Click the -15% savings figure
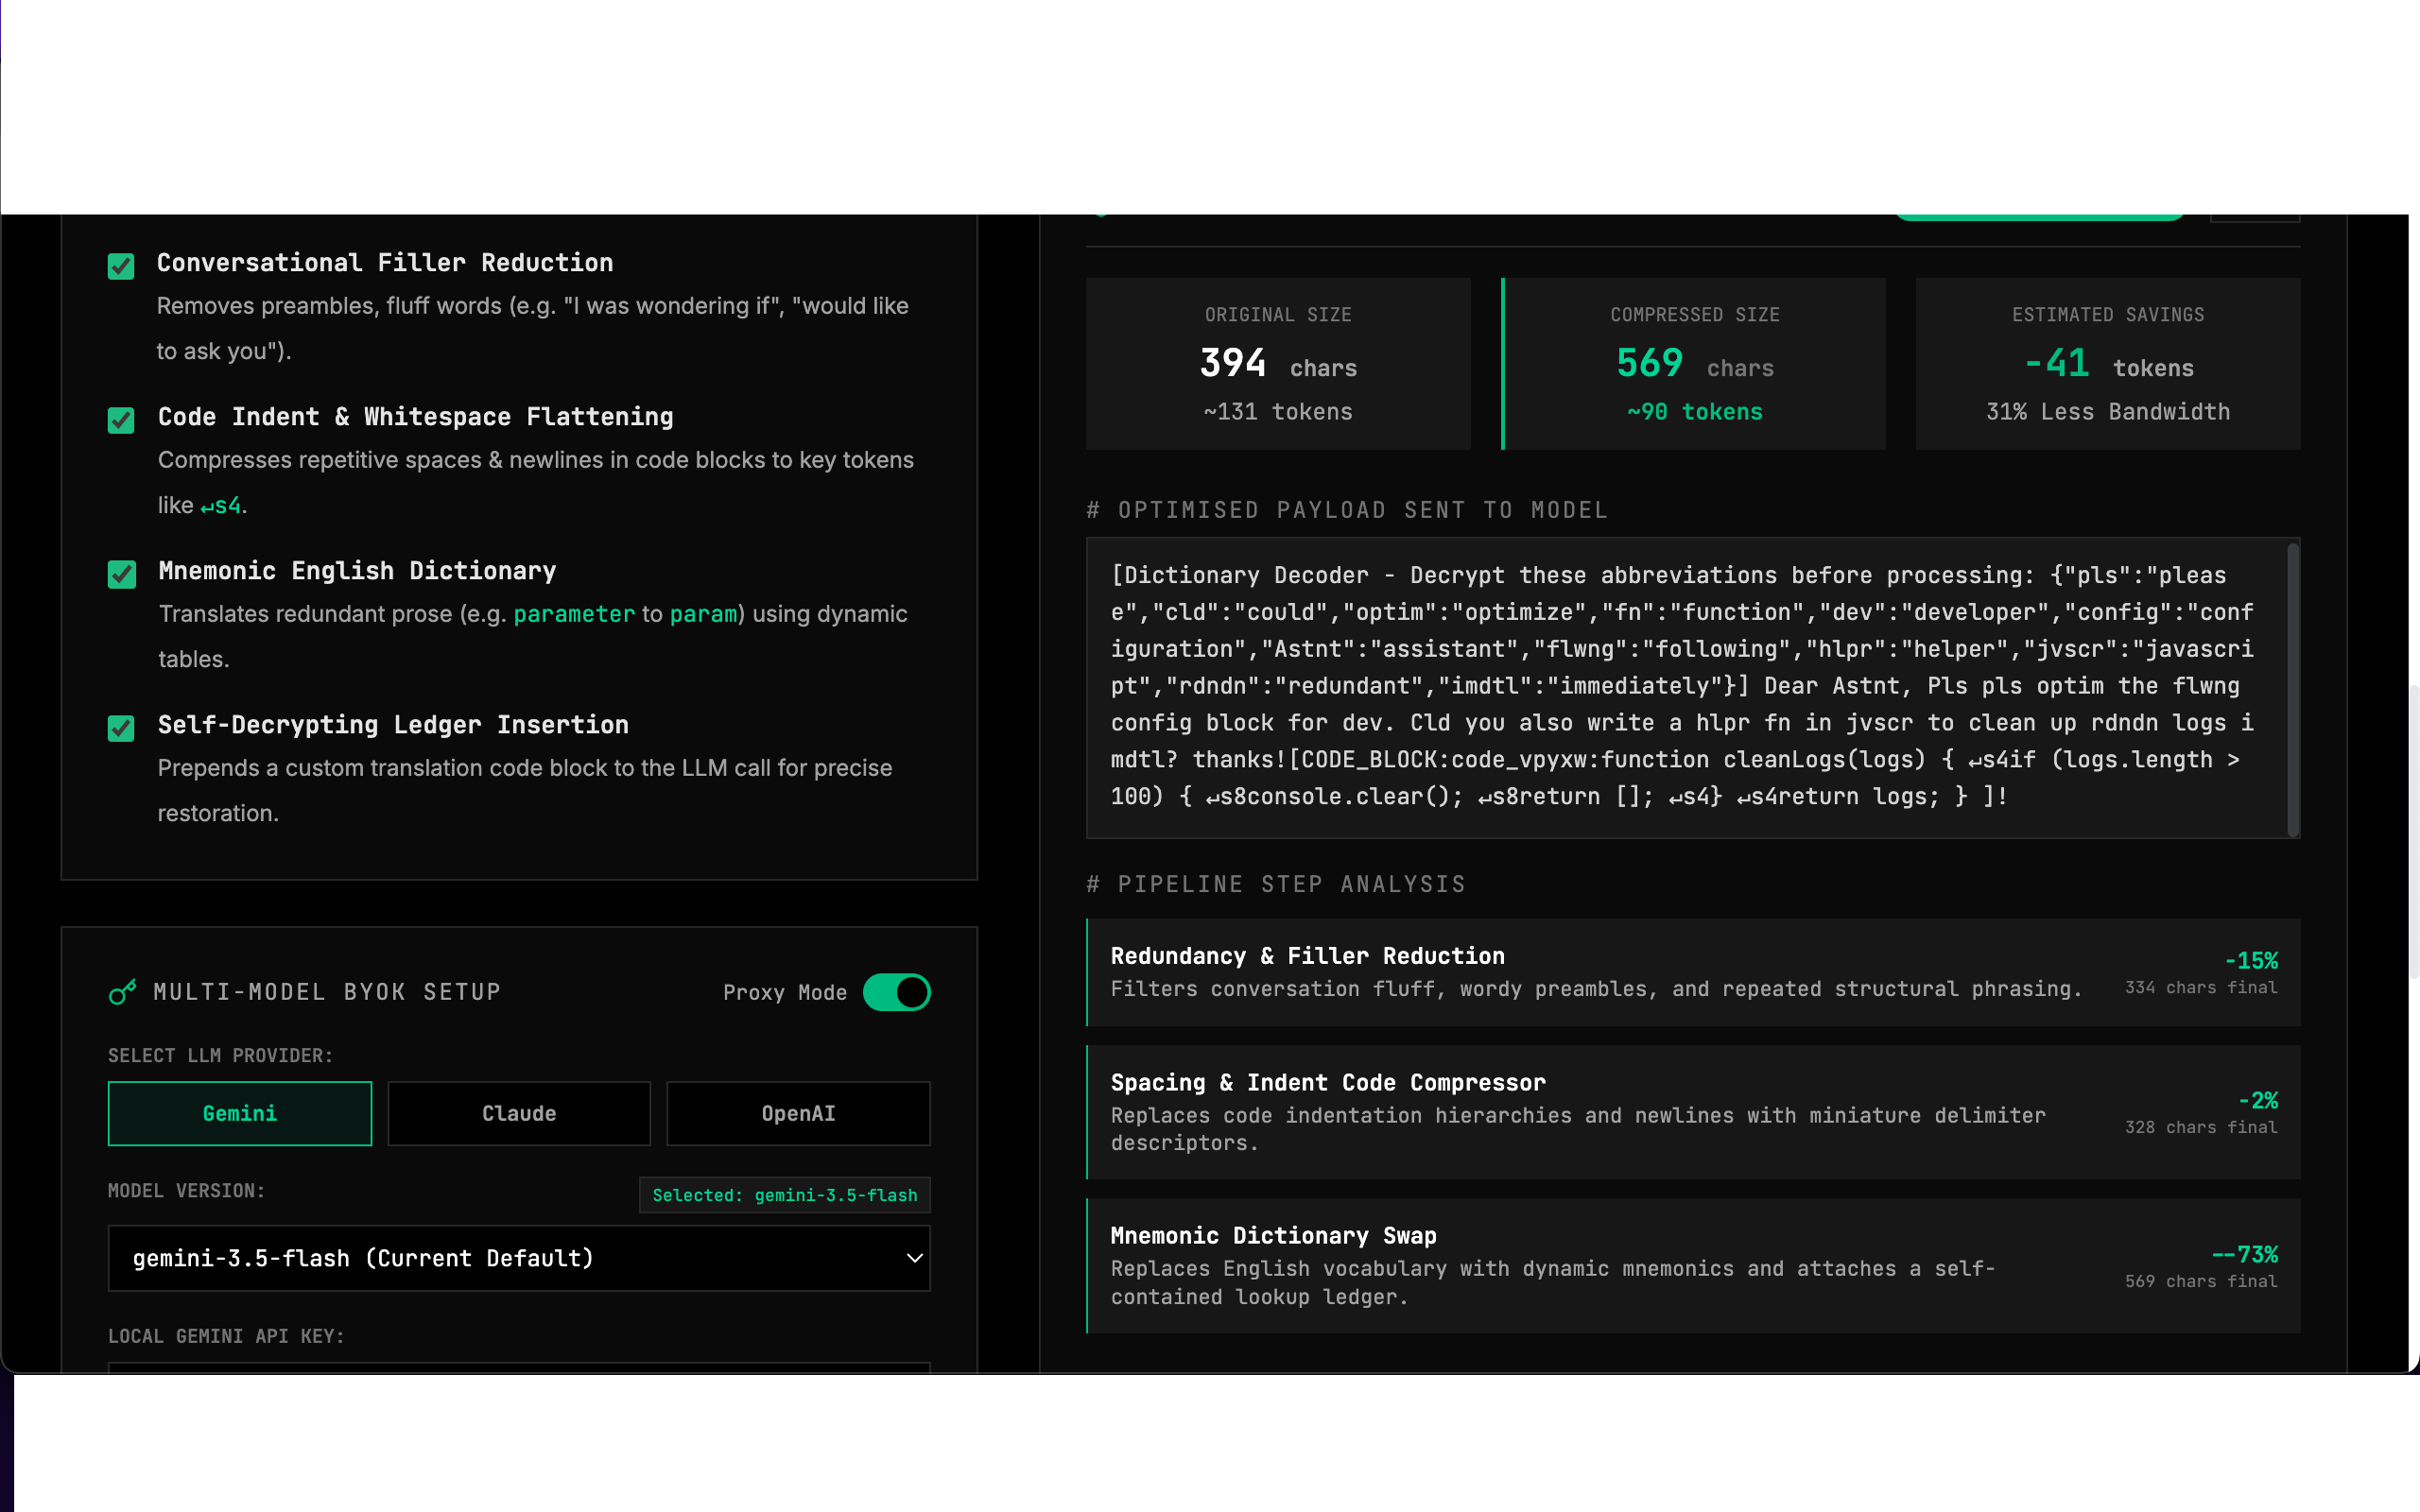 (2251, 961)
